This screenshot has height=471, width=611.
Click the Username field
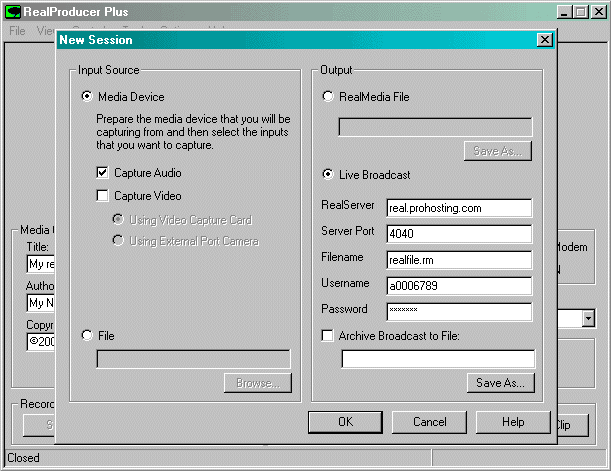[x=459, y=286]
